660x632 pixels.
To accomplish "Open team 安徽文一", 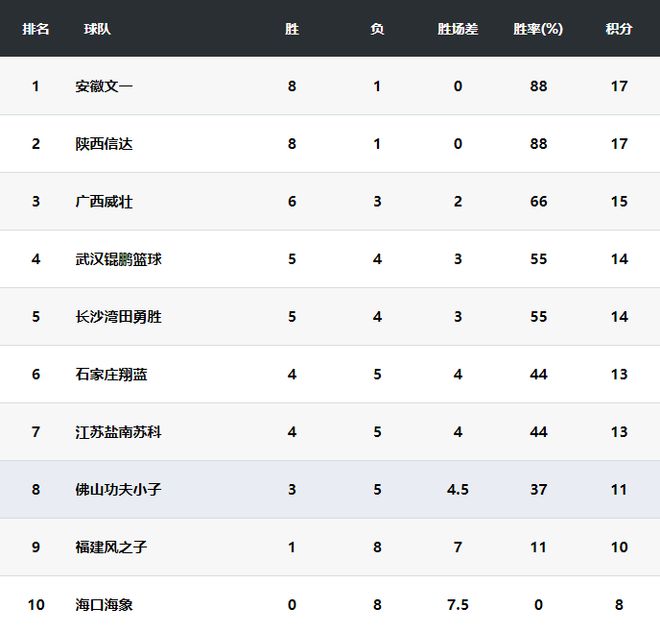I will click(104, 86).
